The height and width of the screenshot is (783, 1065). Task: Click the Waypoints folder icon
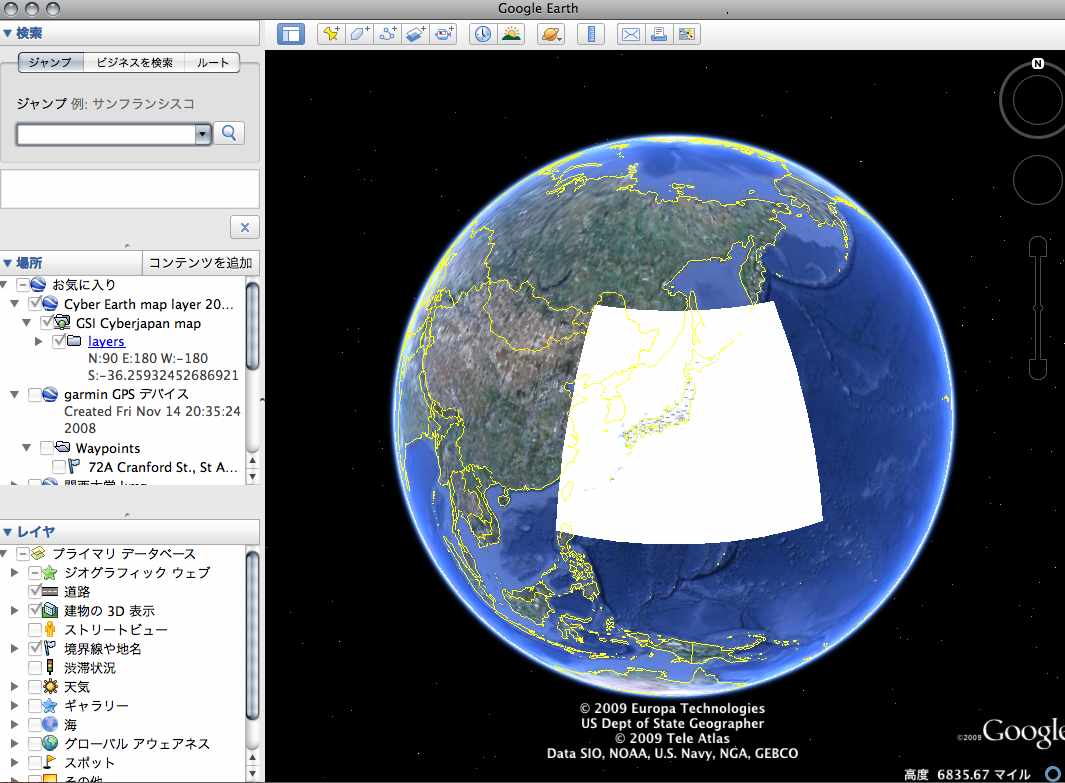[x=62, y=447]
